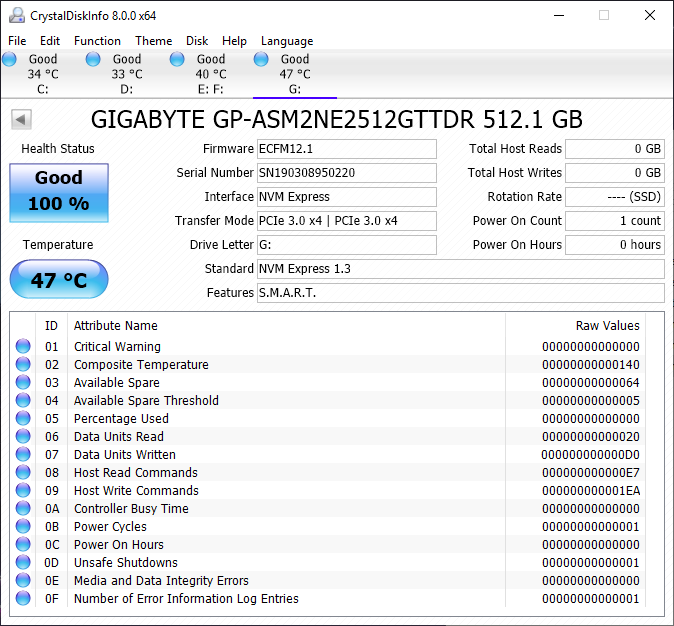
Task: Close the CrystalDiskInfo window
Action: (x=650, y=15)
